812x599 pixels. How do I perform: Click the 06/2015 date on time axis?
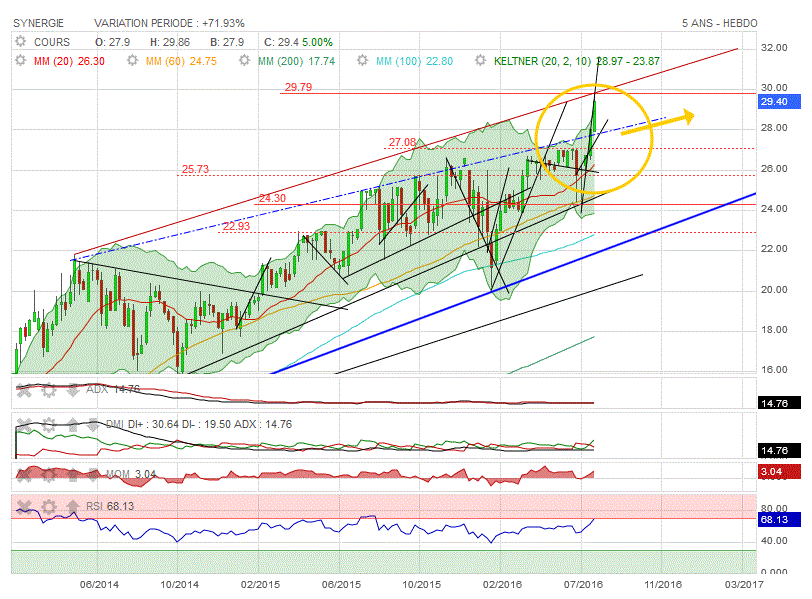point(341,585)
